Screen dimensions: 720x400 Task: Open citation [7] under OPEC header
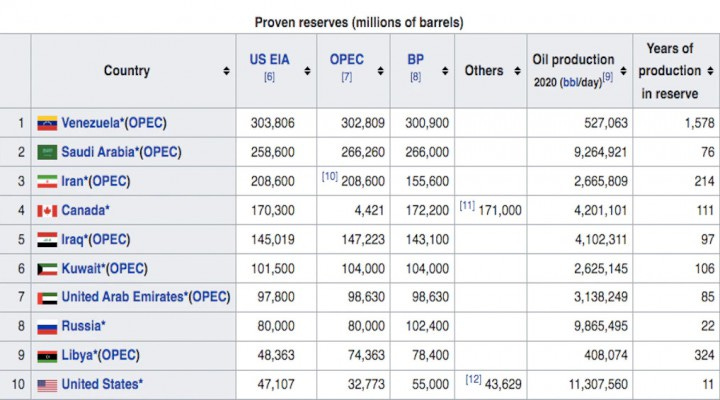(x=347, y=77)
